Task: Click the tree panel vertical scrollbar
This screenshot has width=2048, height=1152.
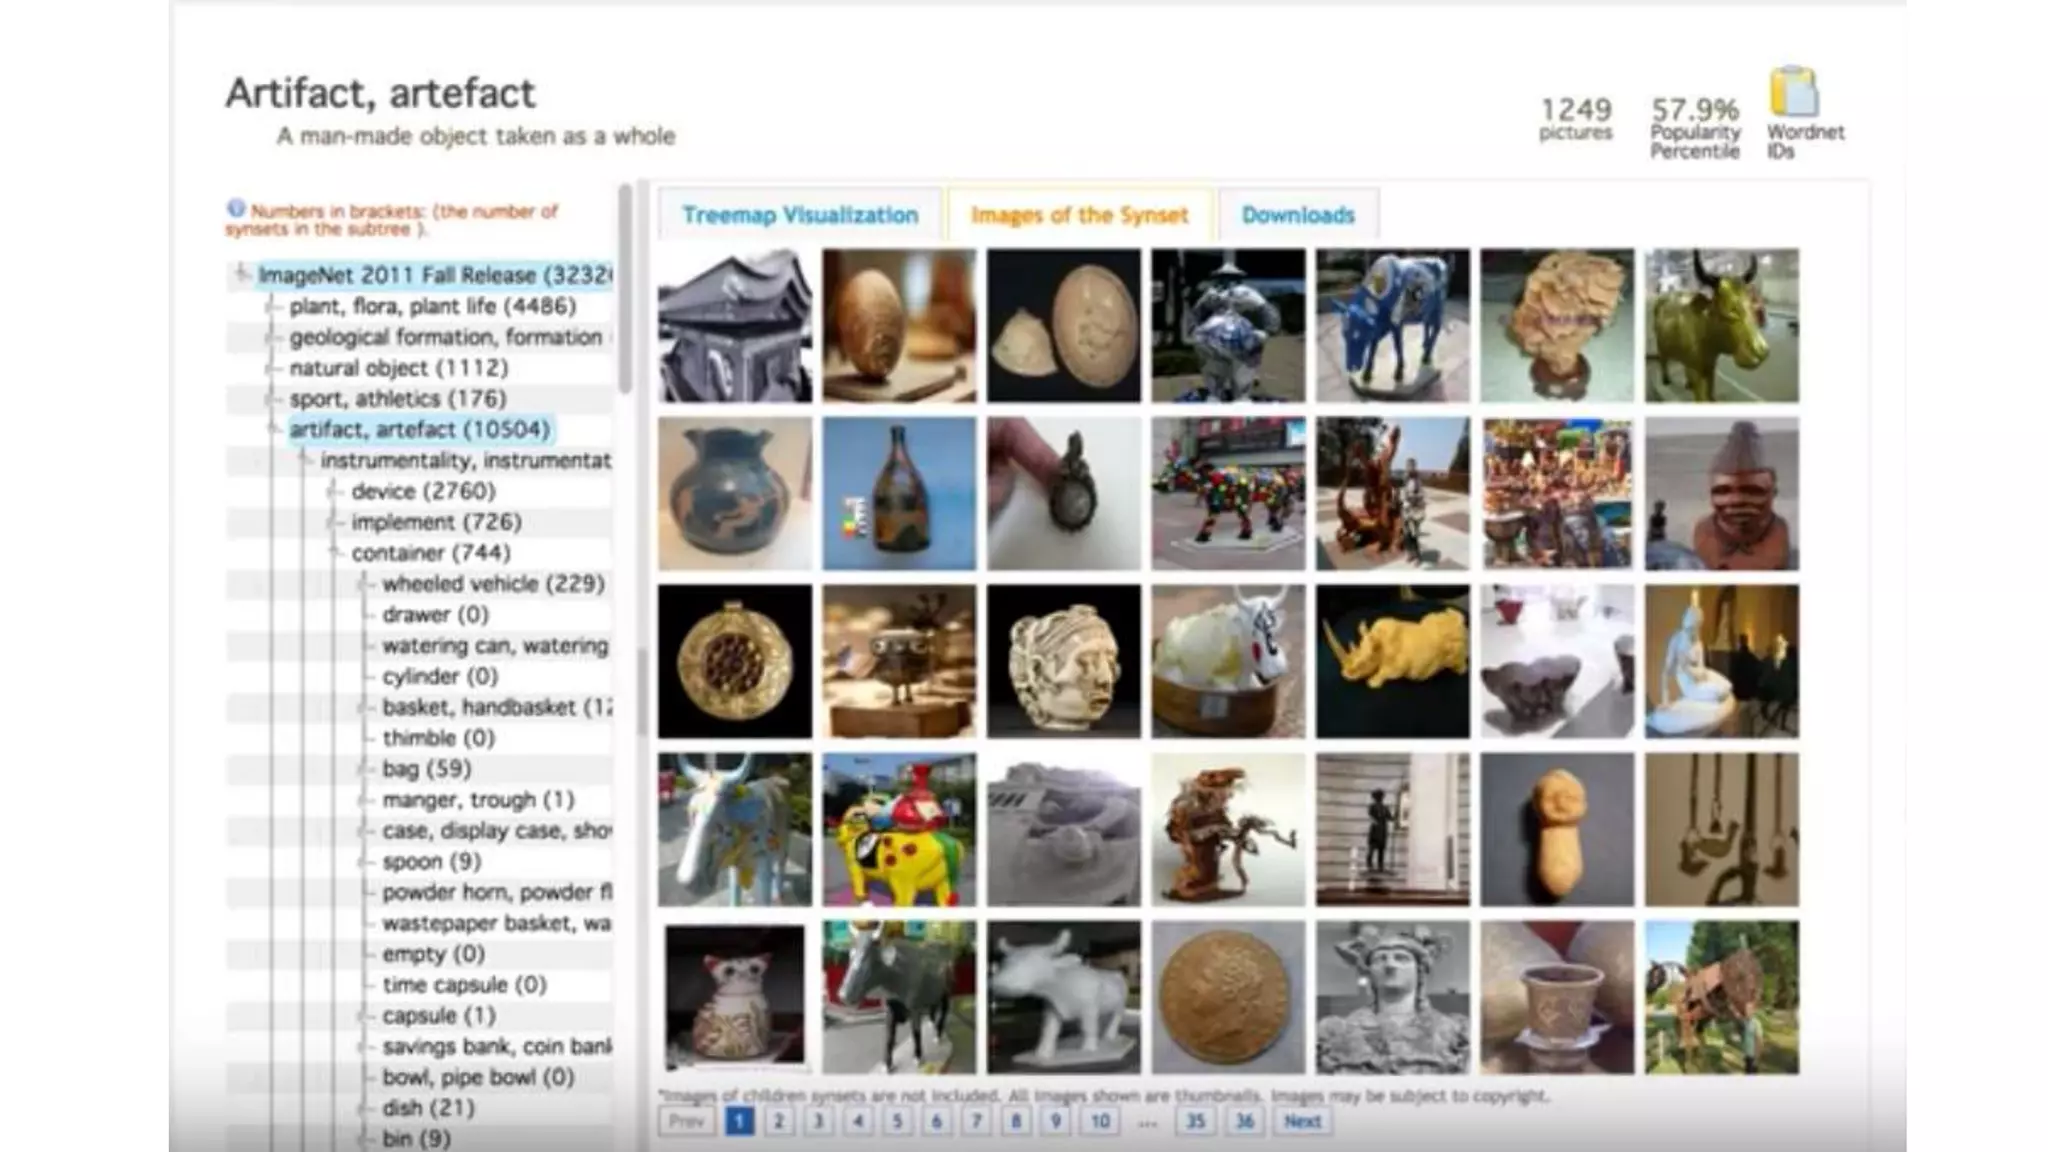Action: pos(625,290)
